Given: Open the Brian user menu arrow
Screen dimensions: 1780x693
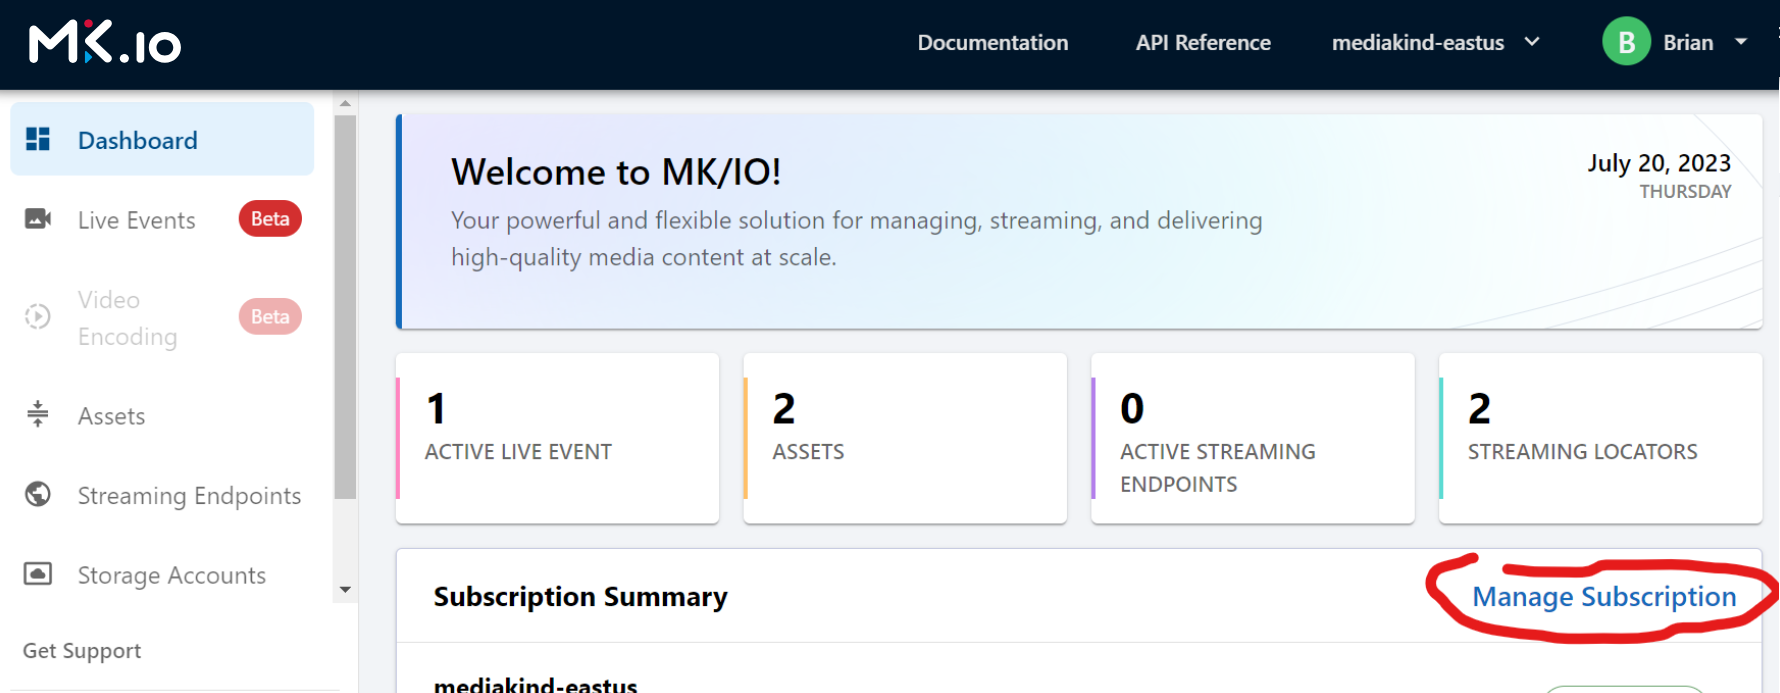Looking at the screenshot, I should point(1741,42).
